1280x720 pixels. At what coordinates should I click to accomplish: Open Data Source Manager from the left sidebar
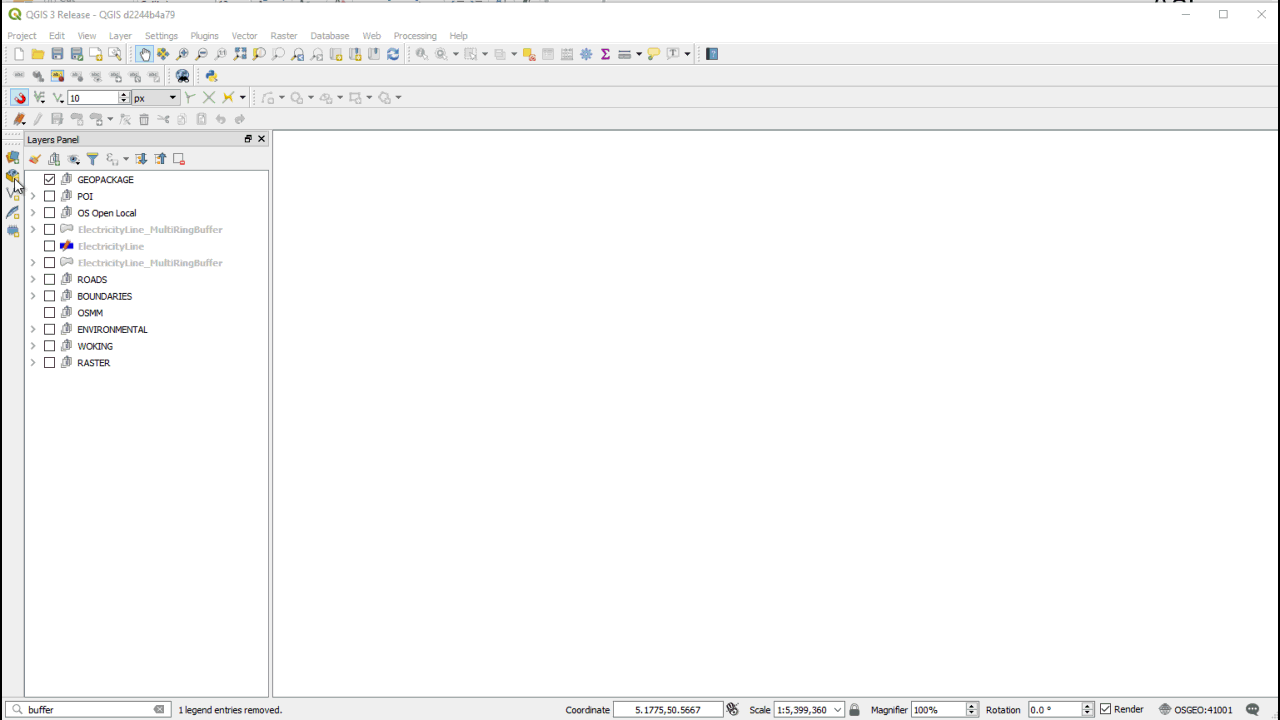pyautogui.click(x=13, y=157)
